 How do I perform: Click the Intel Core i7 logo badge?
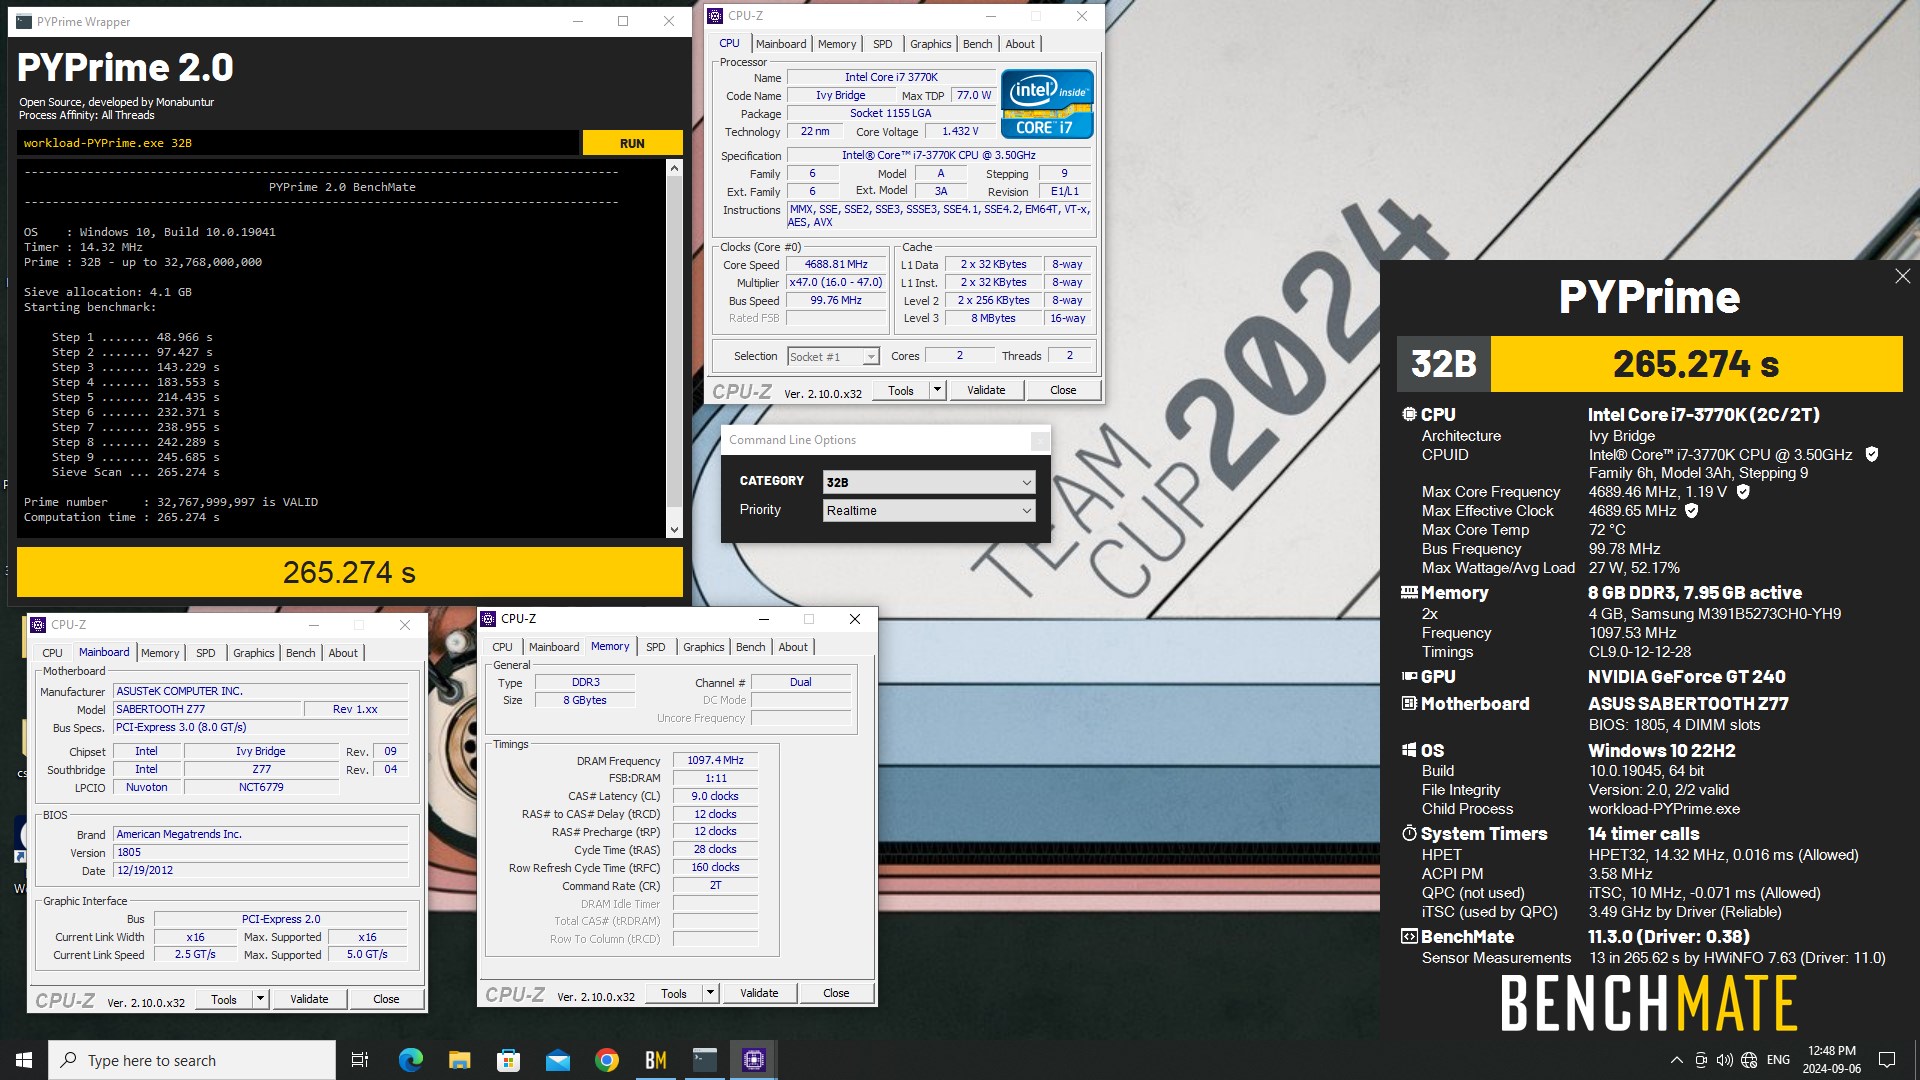(1046, 104)
